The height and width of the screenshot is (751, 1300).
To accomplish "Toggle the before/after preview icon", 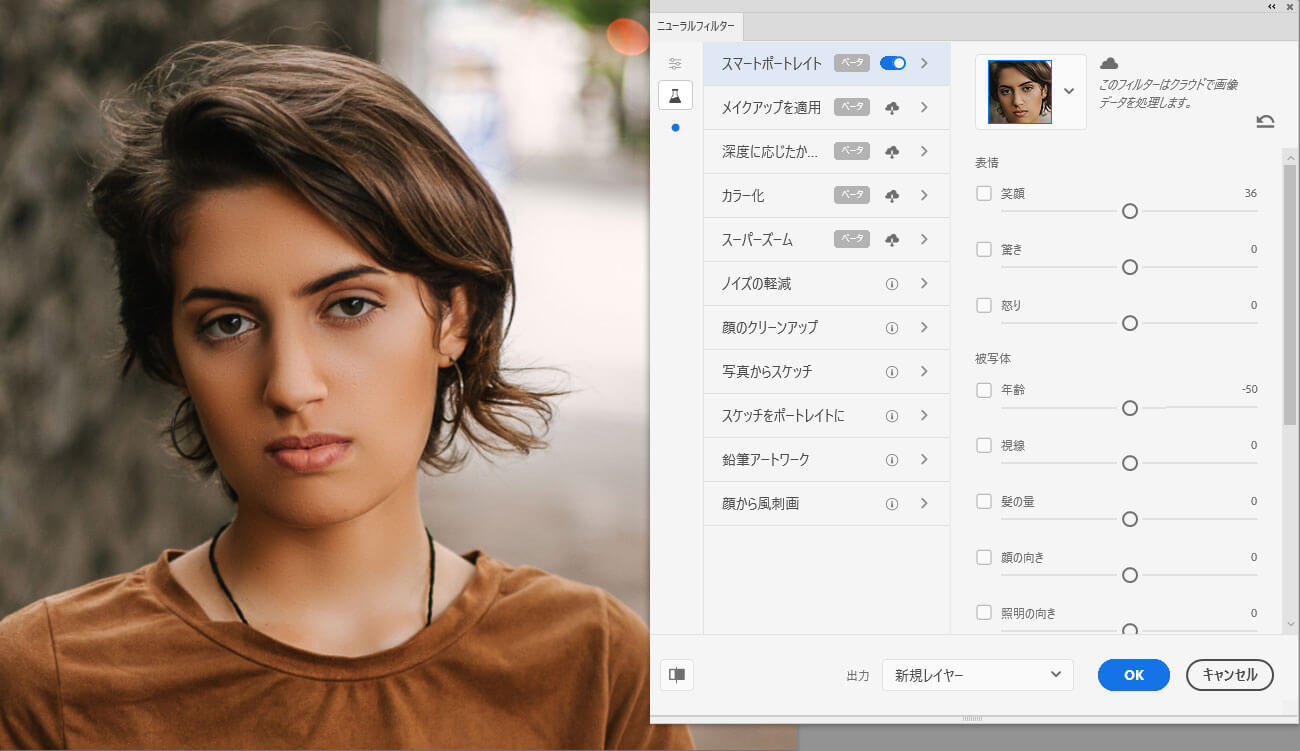I will click(677, 675).
